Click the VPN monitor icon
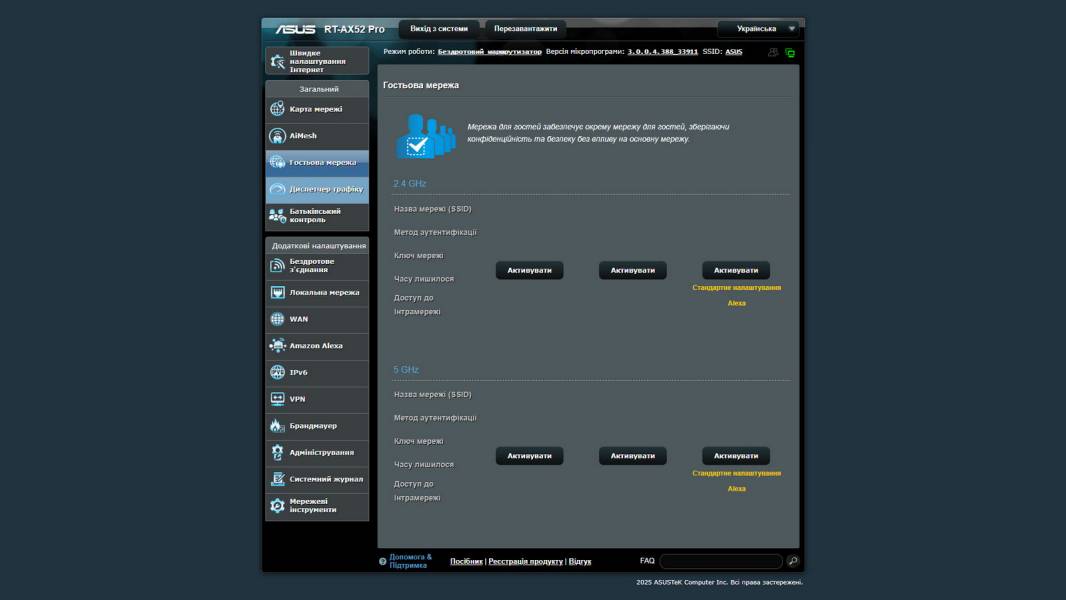 tap(278, 399)
